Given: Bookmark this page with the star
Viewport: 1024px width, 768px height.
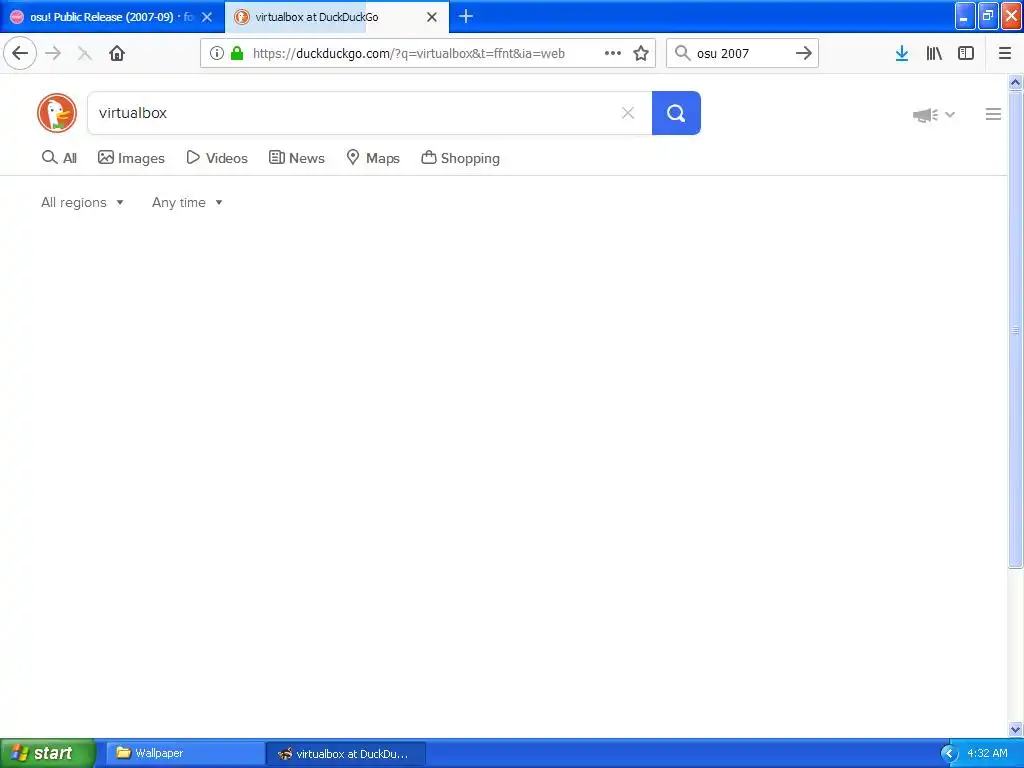Looking at the screenshot, I should [x=641, y=54].
